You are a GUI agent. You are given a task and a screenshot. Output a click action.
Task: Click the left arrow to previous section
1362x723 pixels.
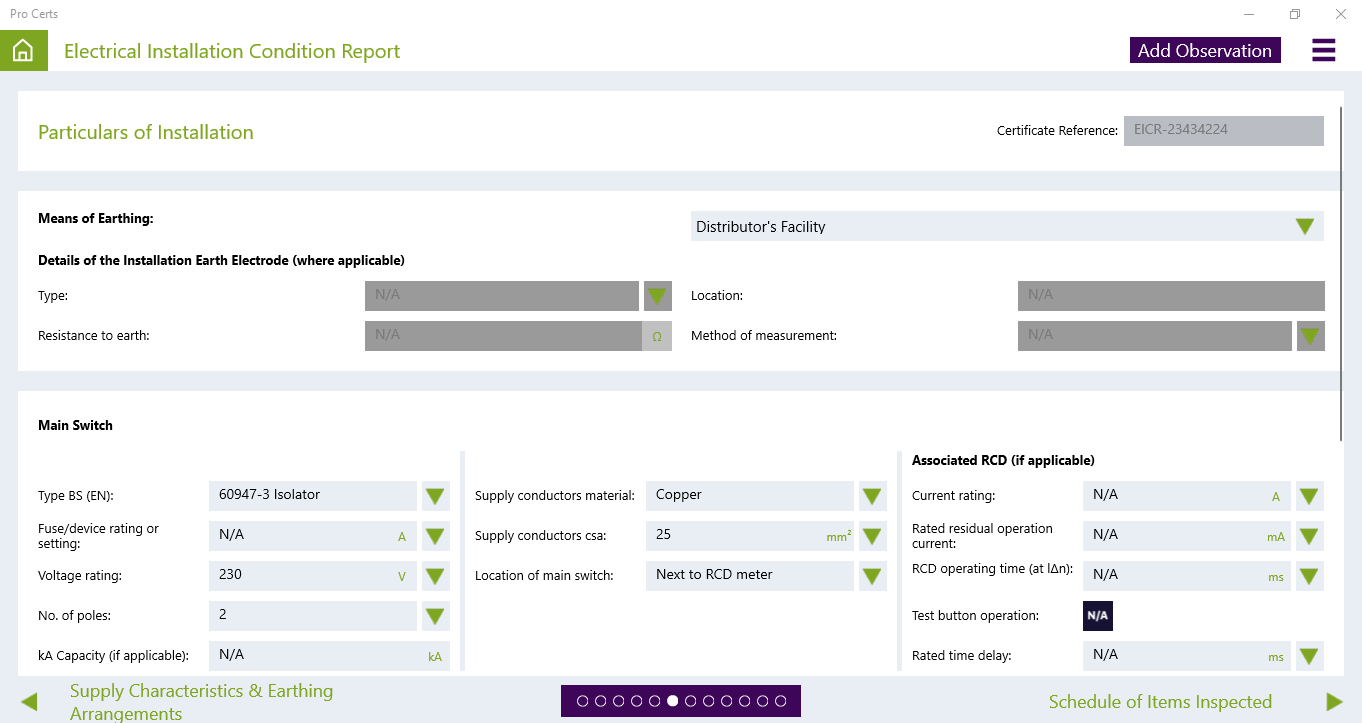[x=29, y=702]
